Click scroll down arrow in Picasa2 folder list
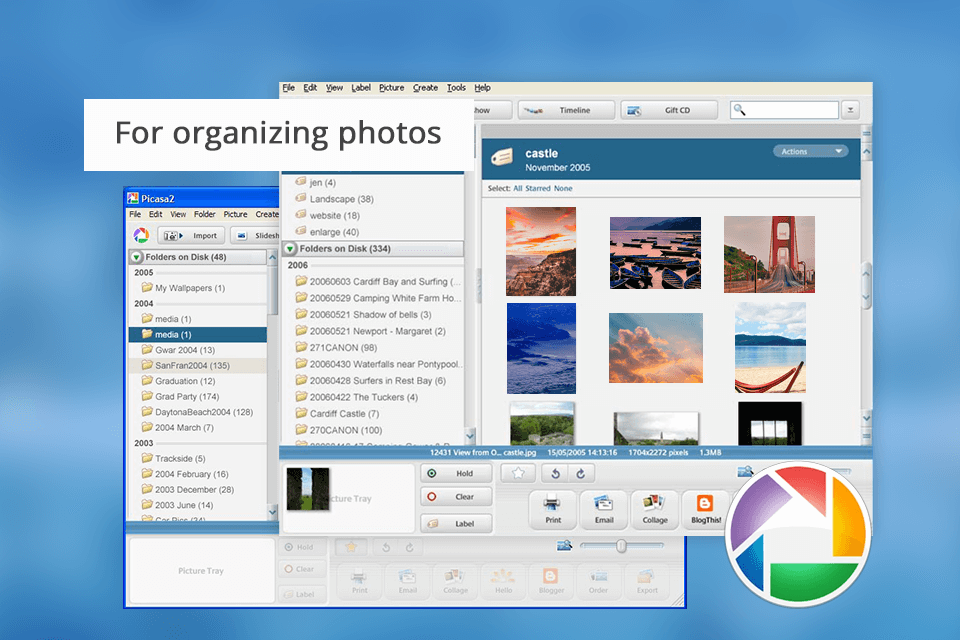The image size is (960, 640). (x=272, y=511)
